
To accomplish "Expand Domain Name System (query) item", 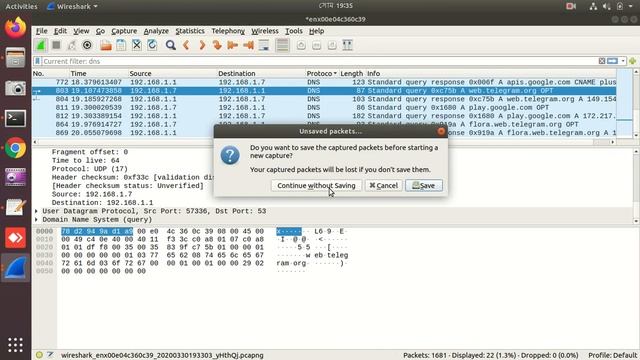I will [x=36, y=220].
